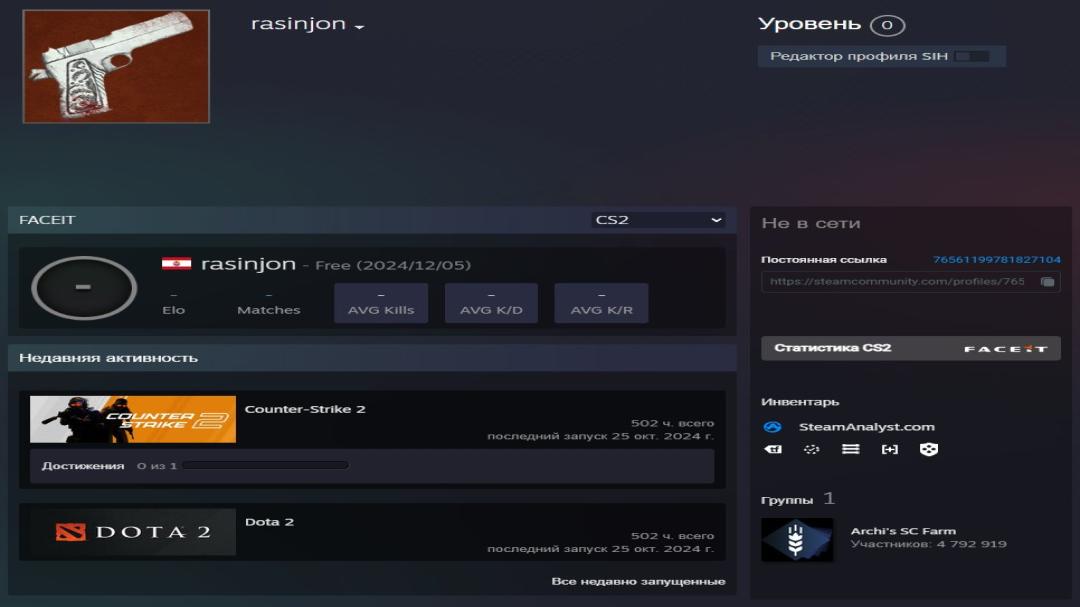Open the Archi's SC Farm group link
The height and width of the screenshot is (607, 1080).
[x=903, y=531]
